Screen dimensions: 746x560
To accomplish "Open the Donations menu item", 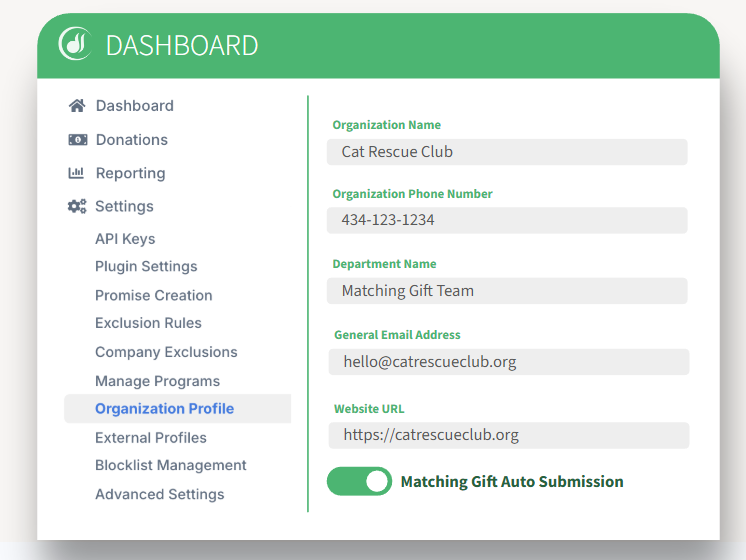I will pos(132,140).
